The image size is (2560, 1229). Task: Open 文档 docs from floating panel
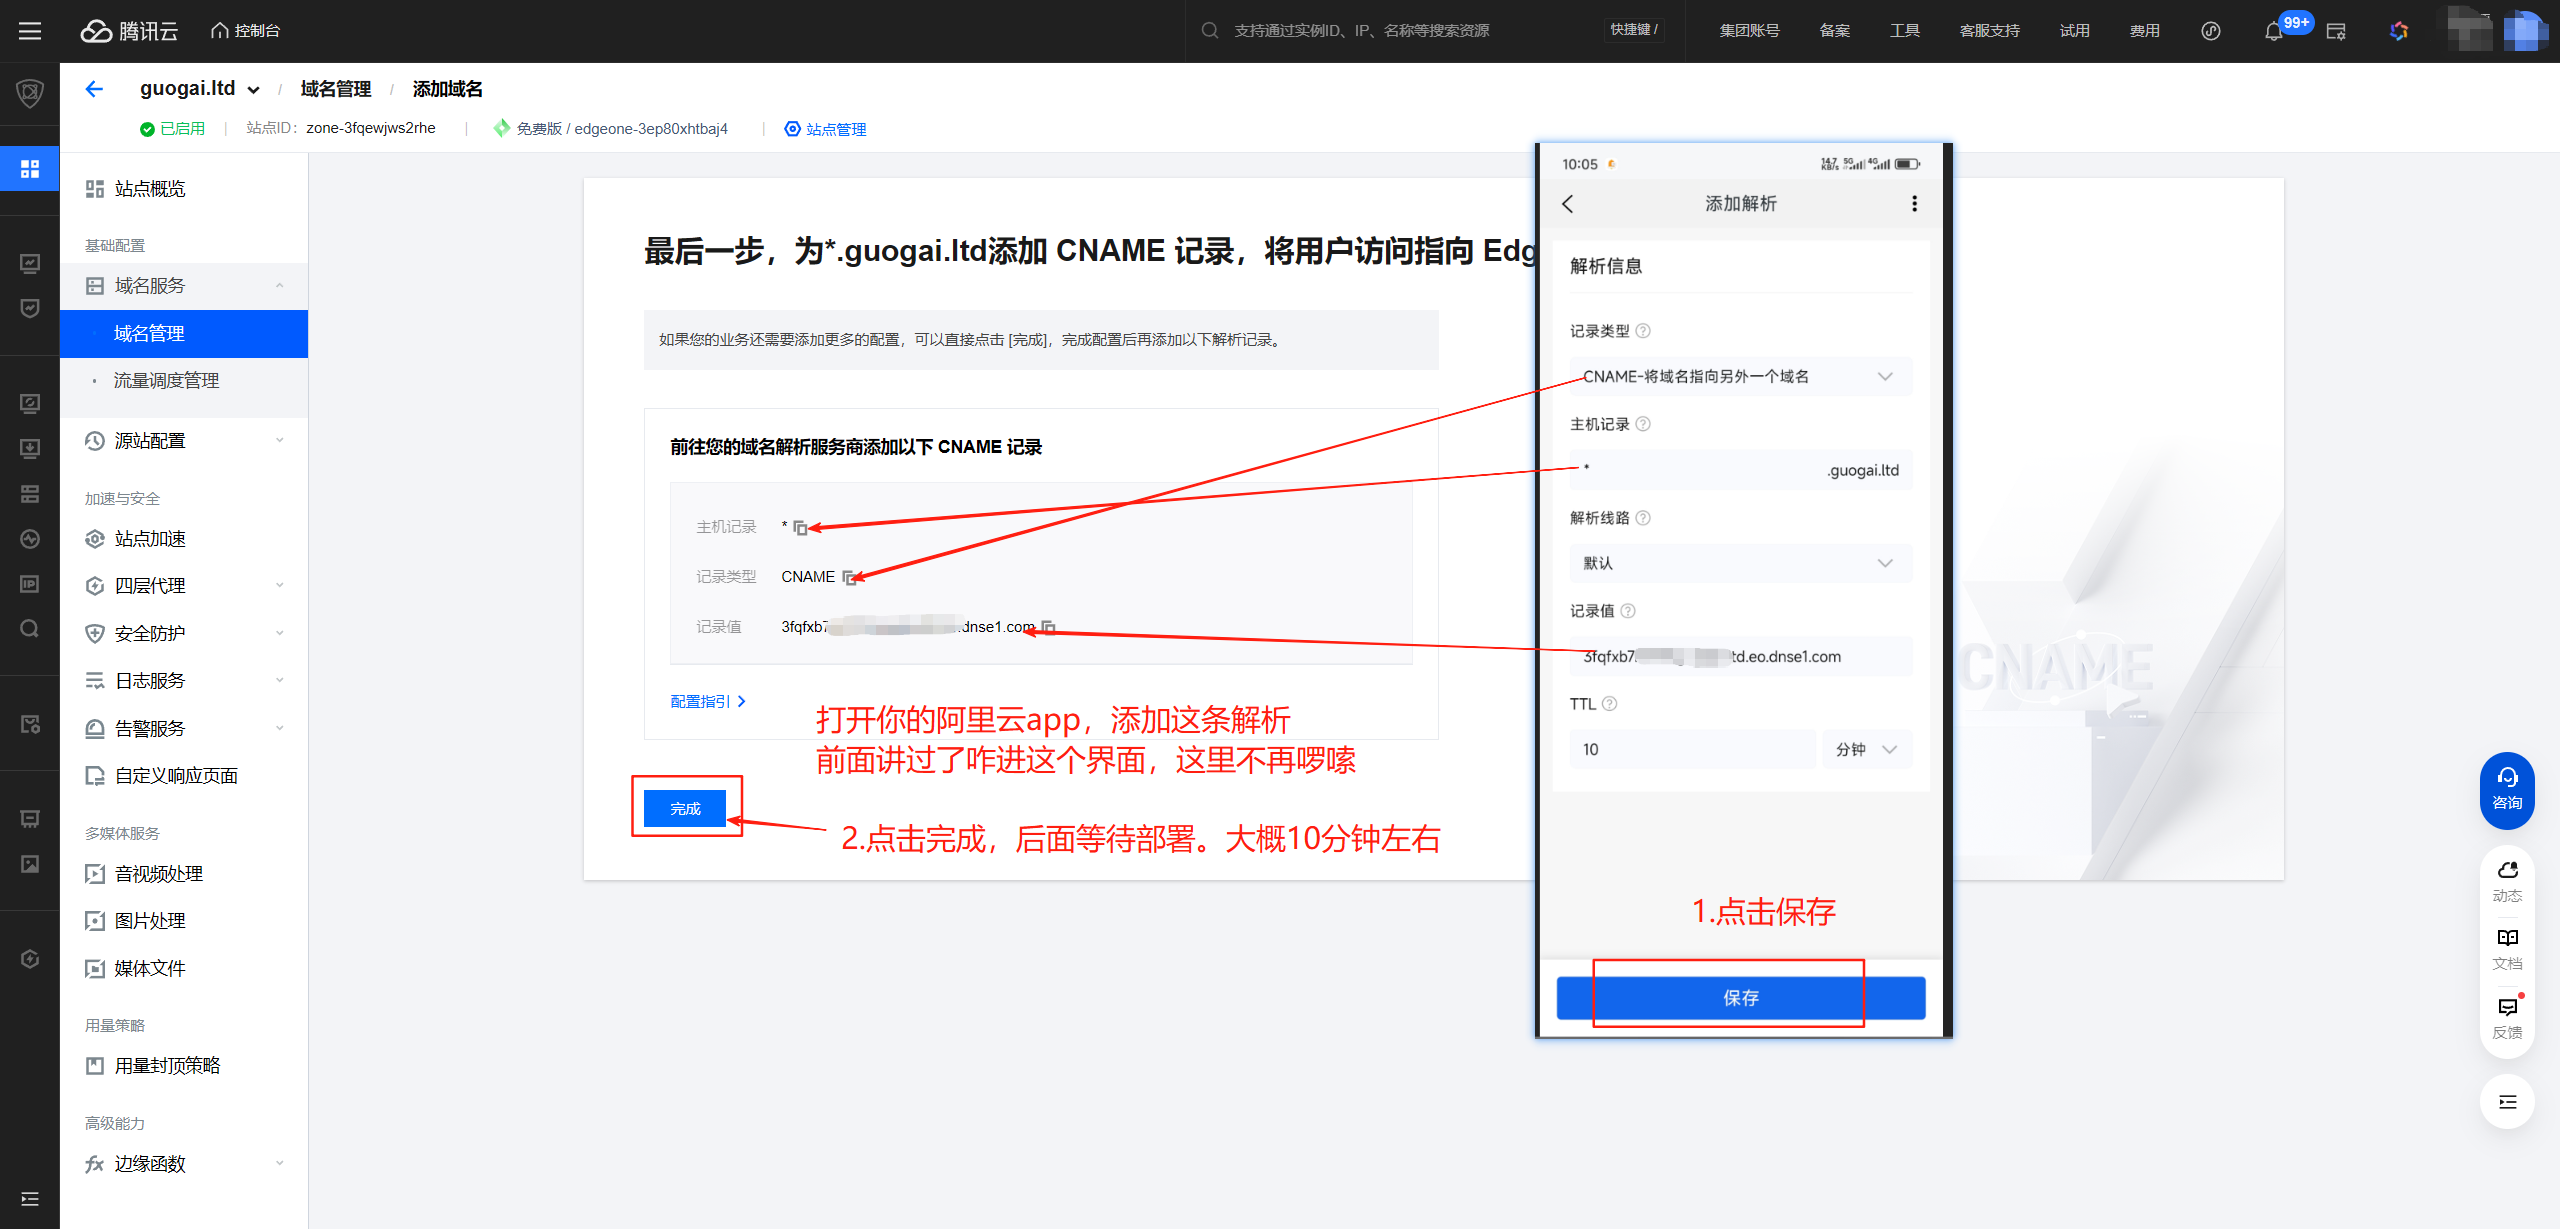(2507, 947)
